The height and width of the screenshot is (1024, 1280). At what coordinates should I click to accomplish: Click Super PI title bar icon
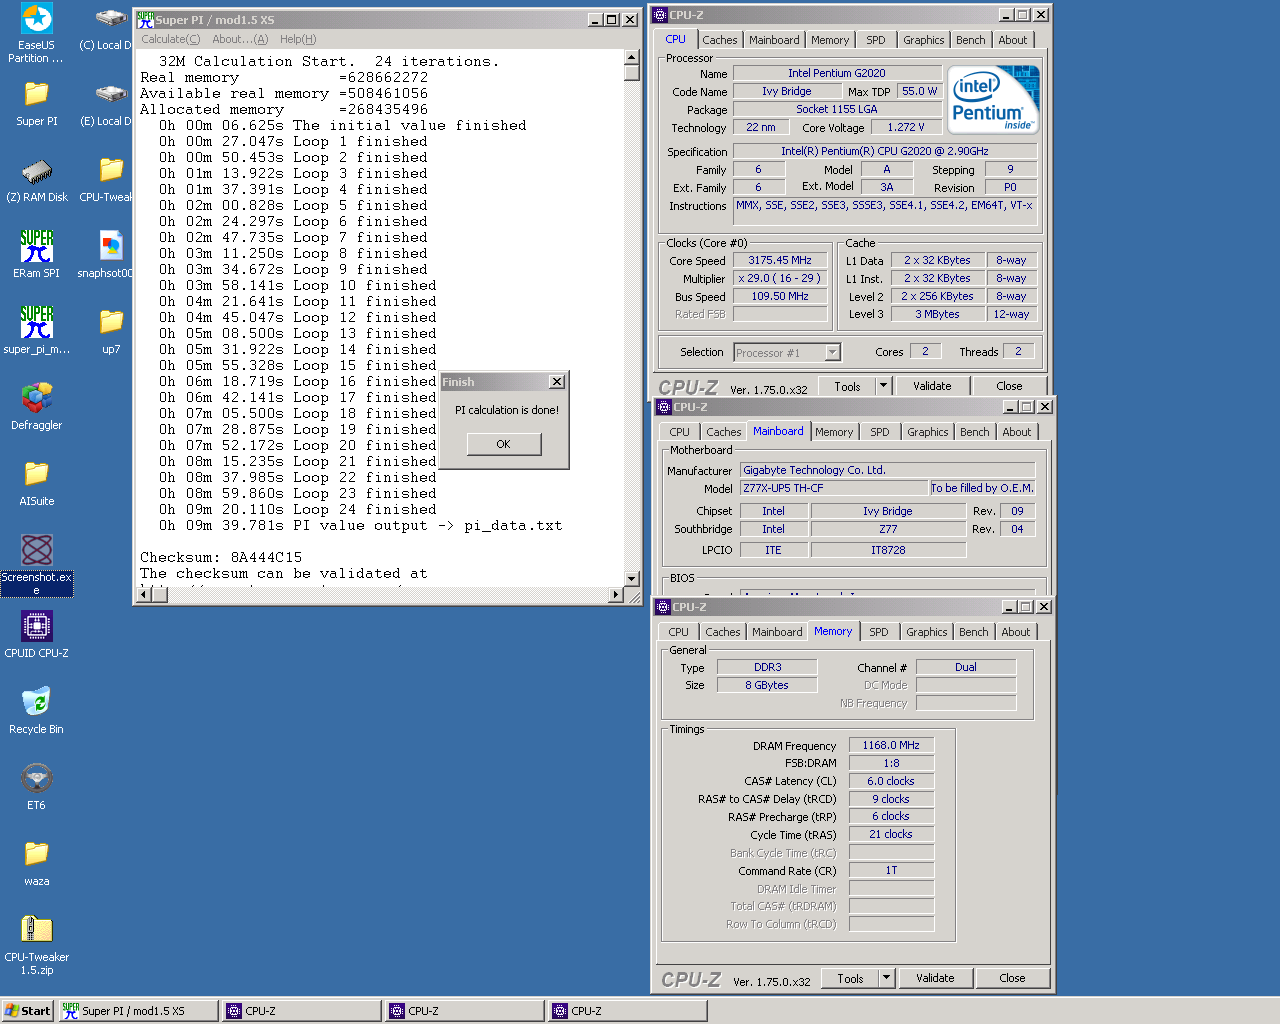point(145,19)
